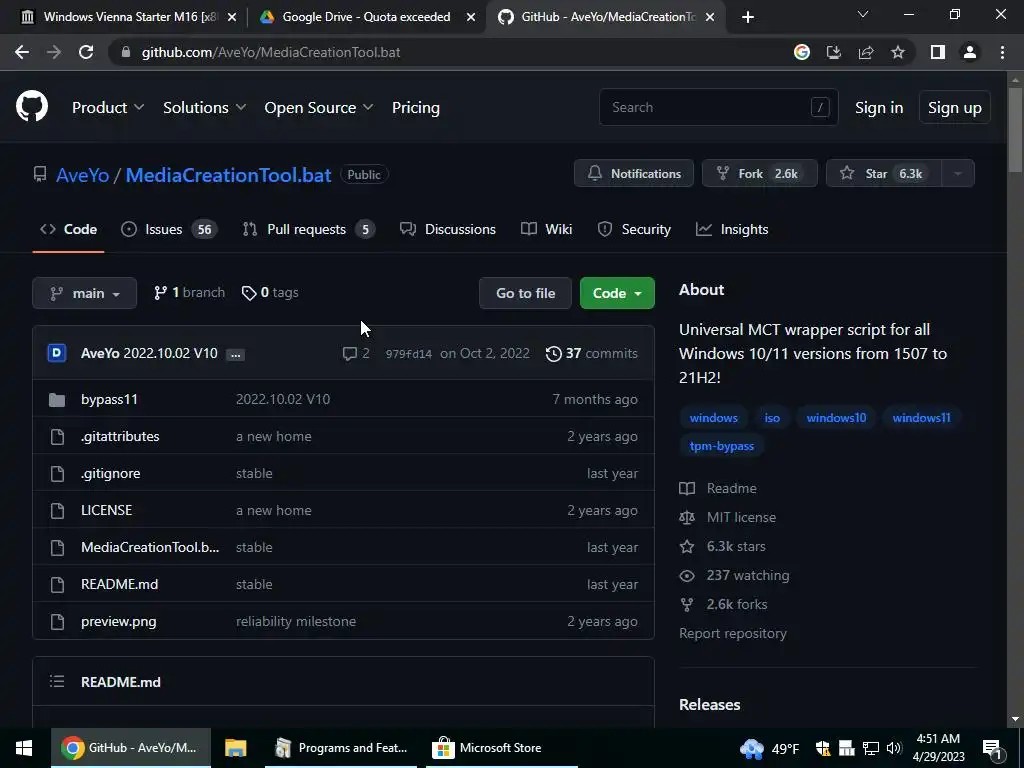Image resolution: width=1024 pixels, height=768 pixels.
Task: Switch to the Pull requests tab
Action: click(308, 229)
